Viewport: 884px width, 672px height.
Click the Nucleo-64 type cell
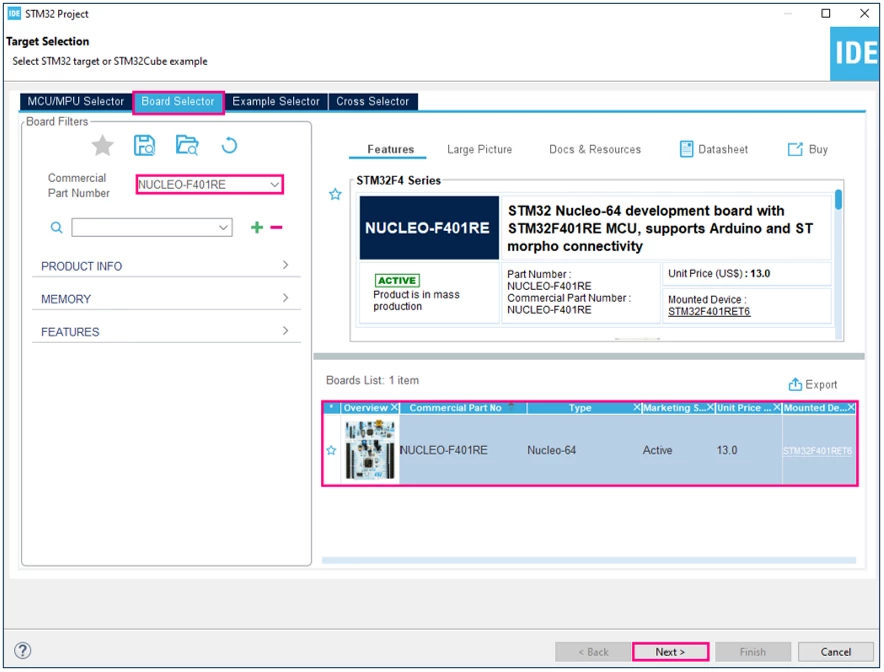pyautogui.click(x=551, y=450)
